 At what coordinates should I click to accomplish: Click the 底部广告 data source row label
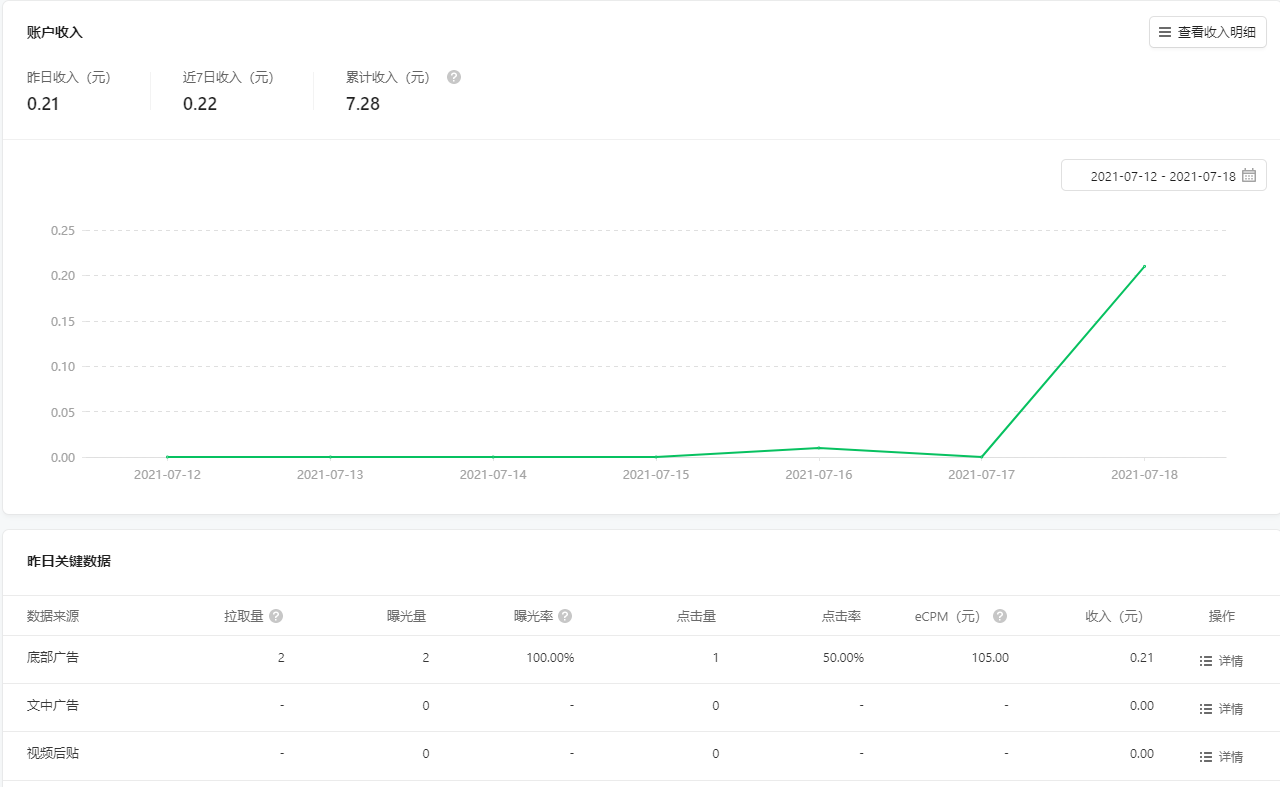tap(53, 657)
